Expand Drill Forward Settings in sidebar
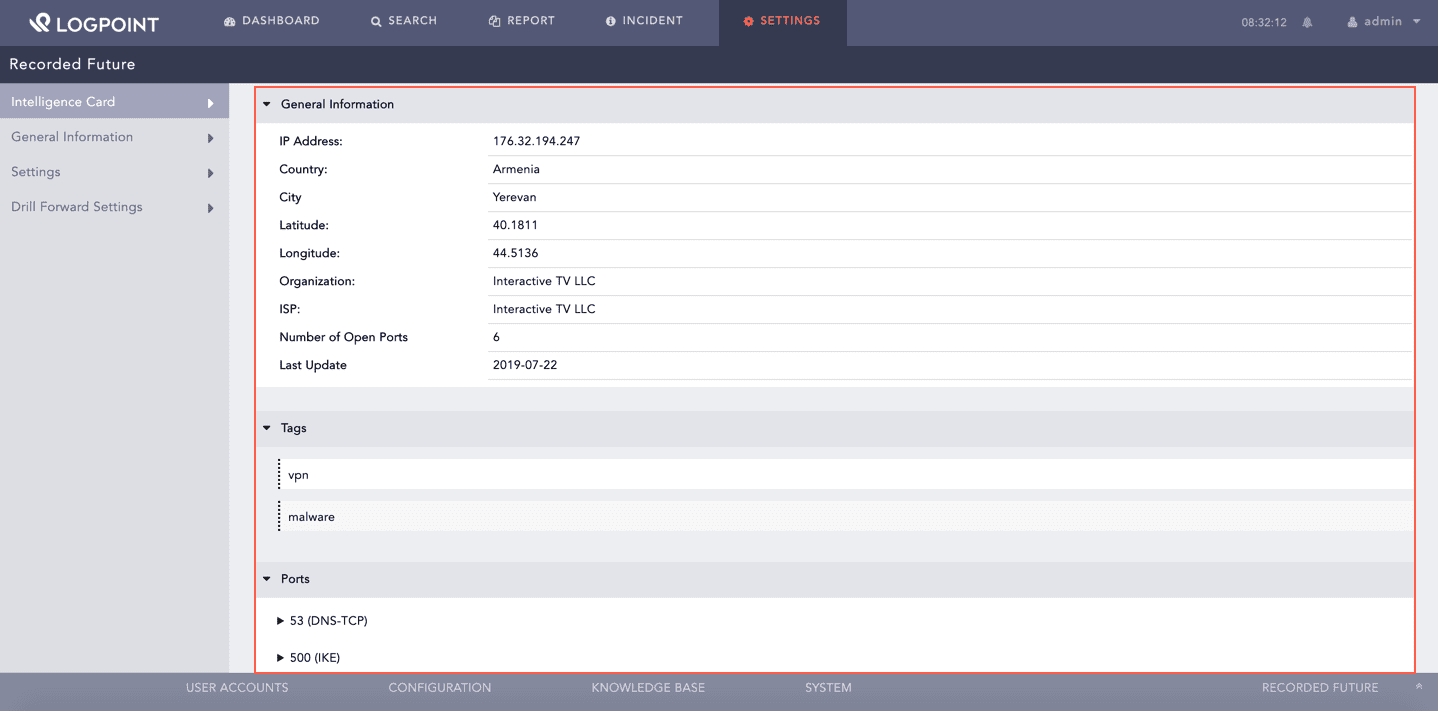The height and width of the screenshot is (711, 1438). pyautogui.click(x=210, y=207)
